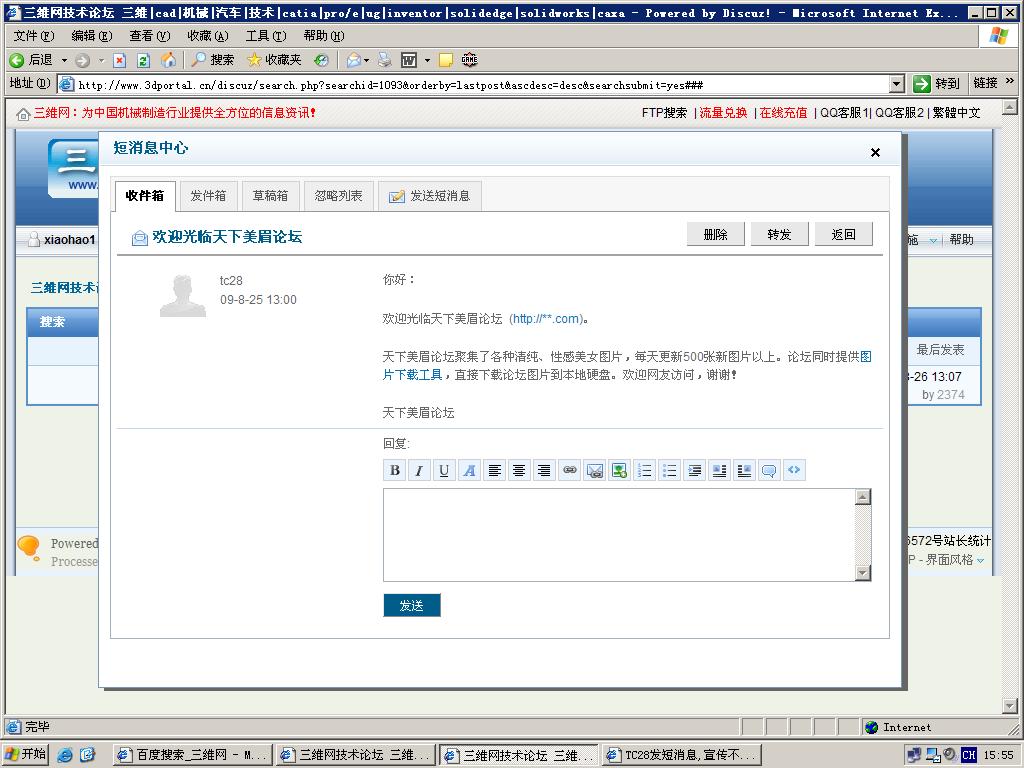Screen dimensions: 1024x768
Task: Click the IE Back button
Action: click(31, 60)
